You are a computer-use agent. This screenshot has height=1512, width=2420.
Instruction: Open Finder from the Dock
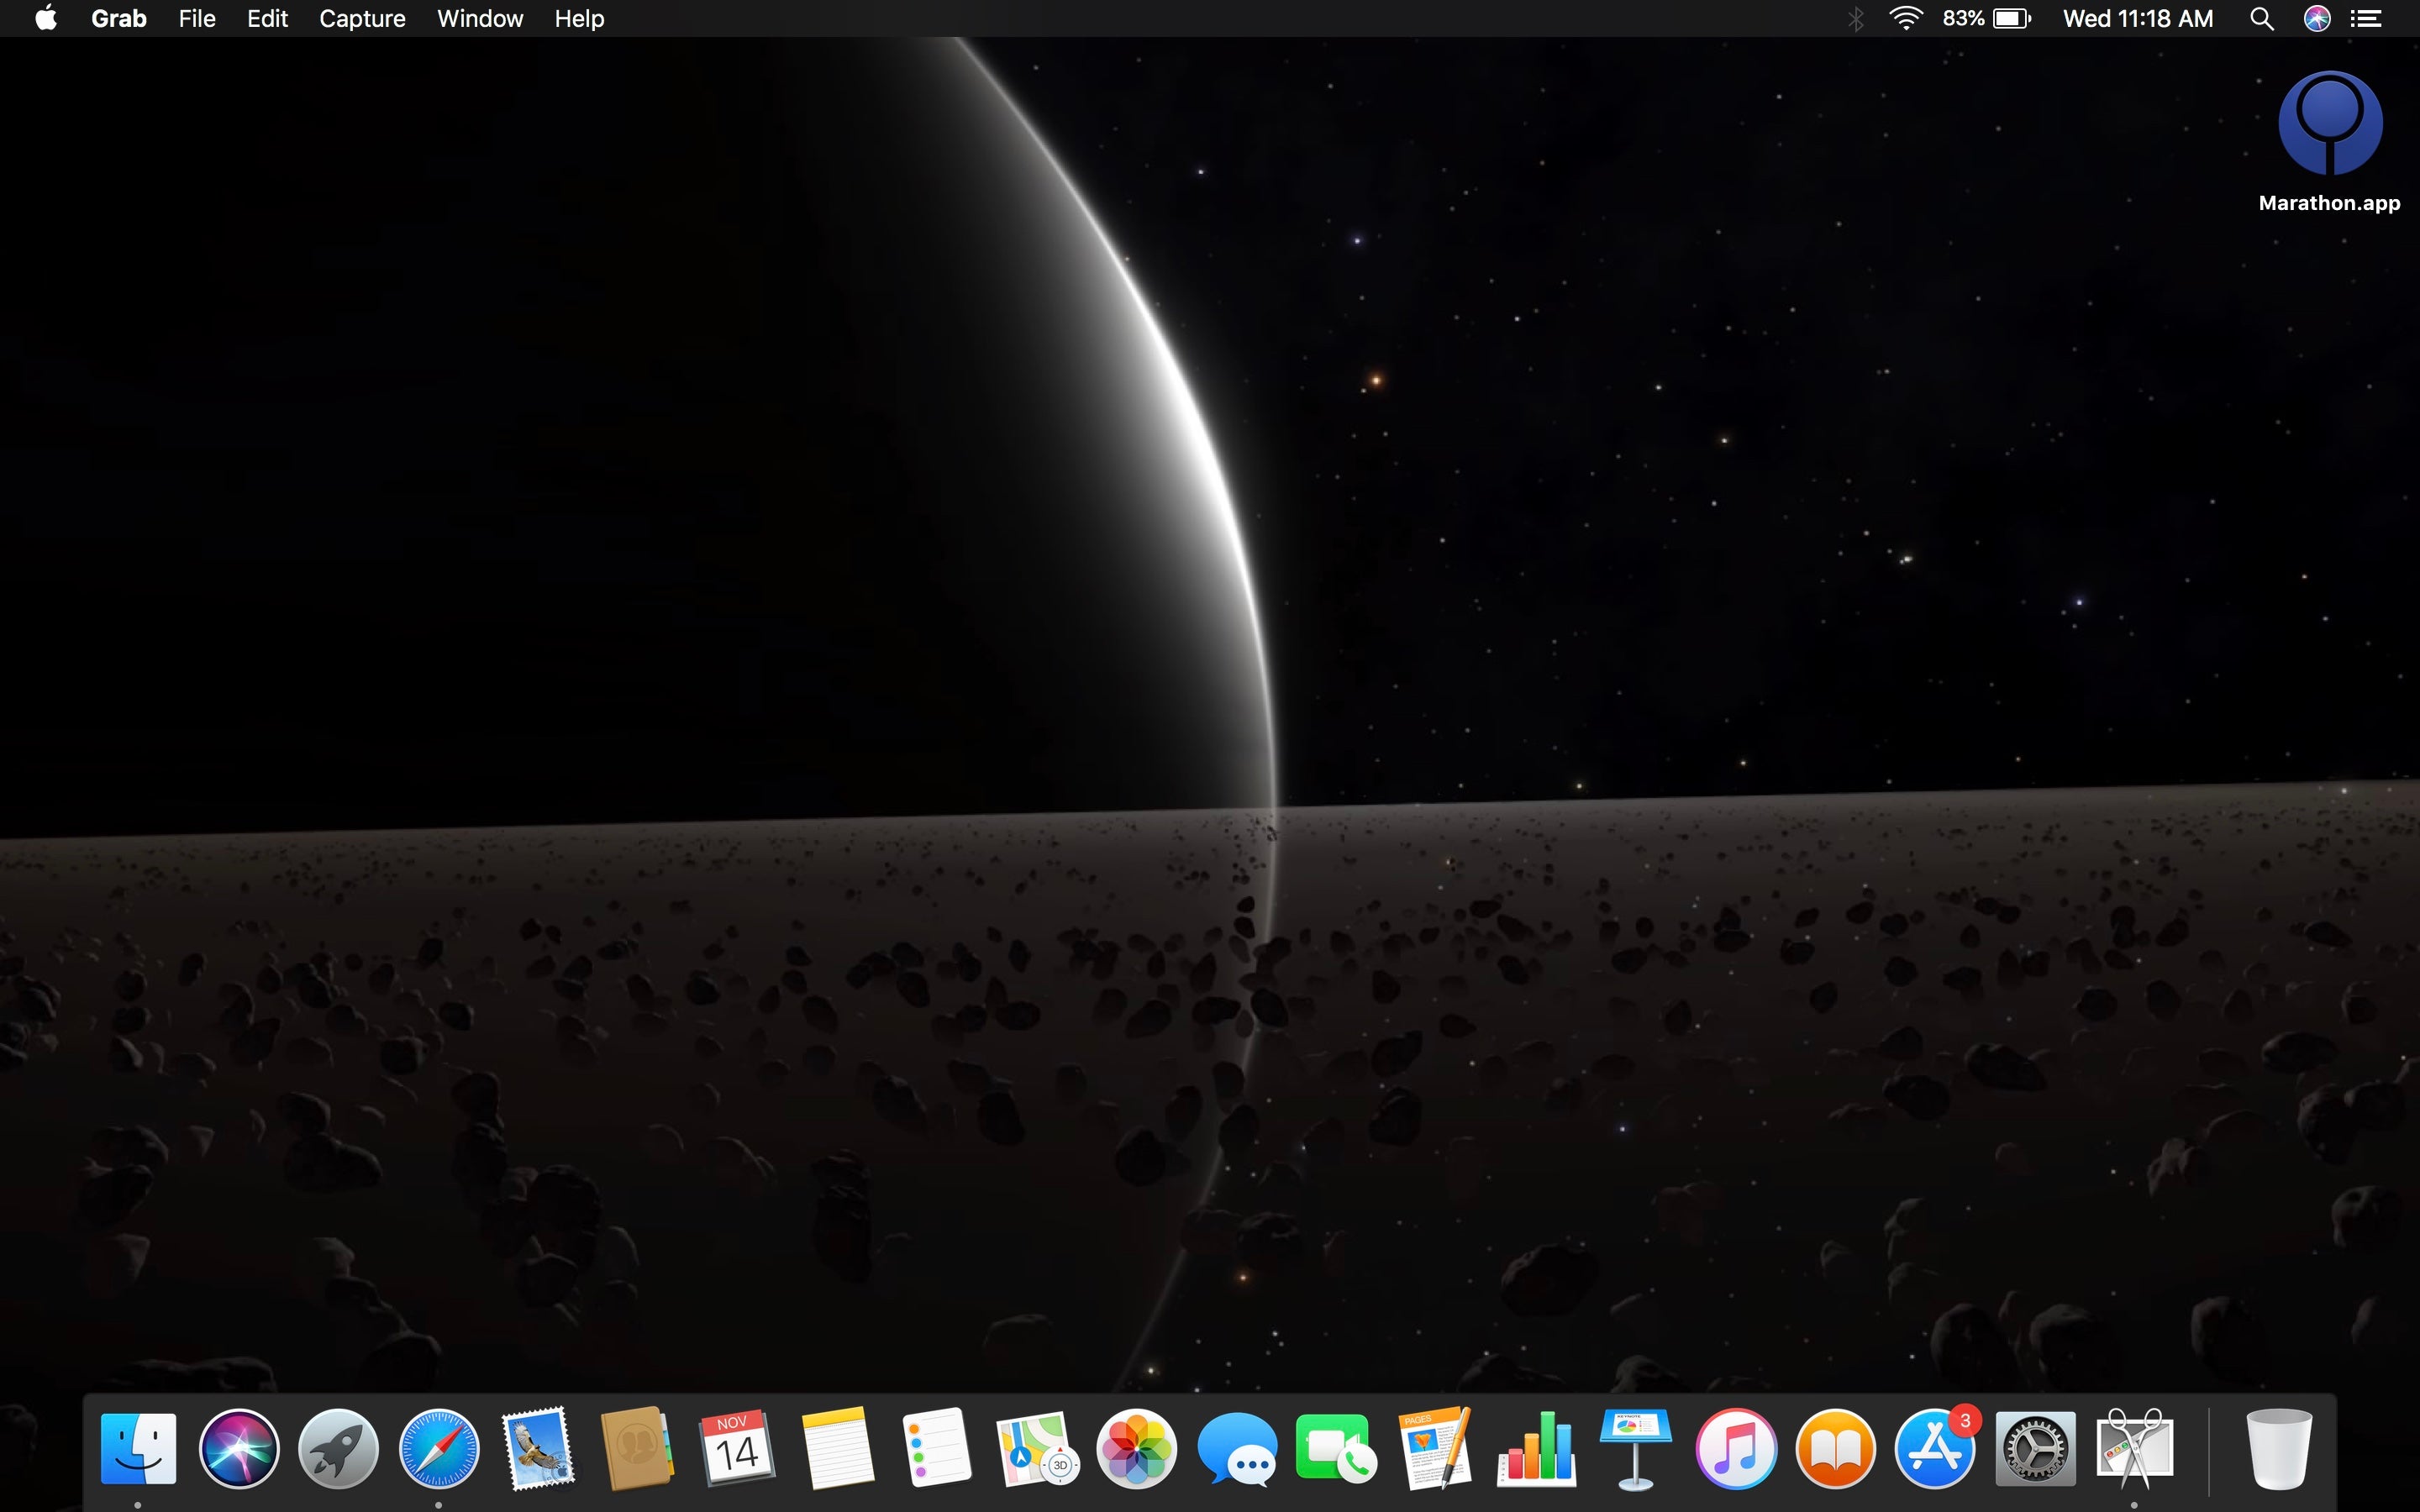click(138, 1448)
